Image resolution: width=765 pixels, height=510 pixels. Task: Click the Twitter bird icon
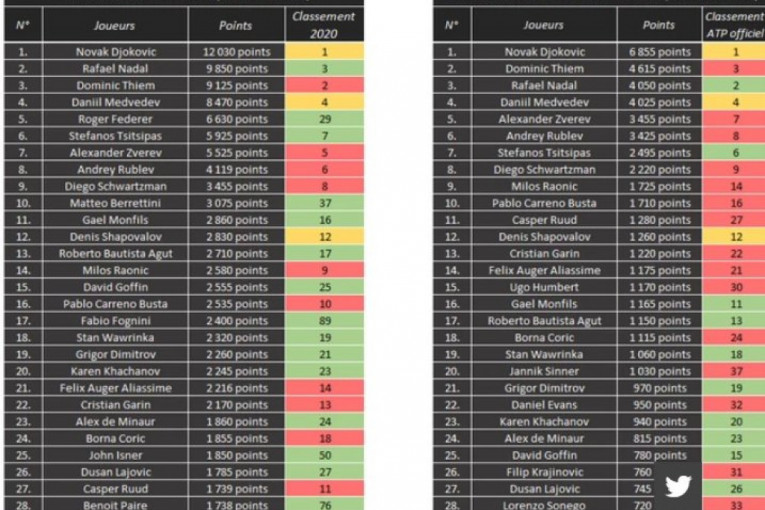coord(678,487)
